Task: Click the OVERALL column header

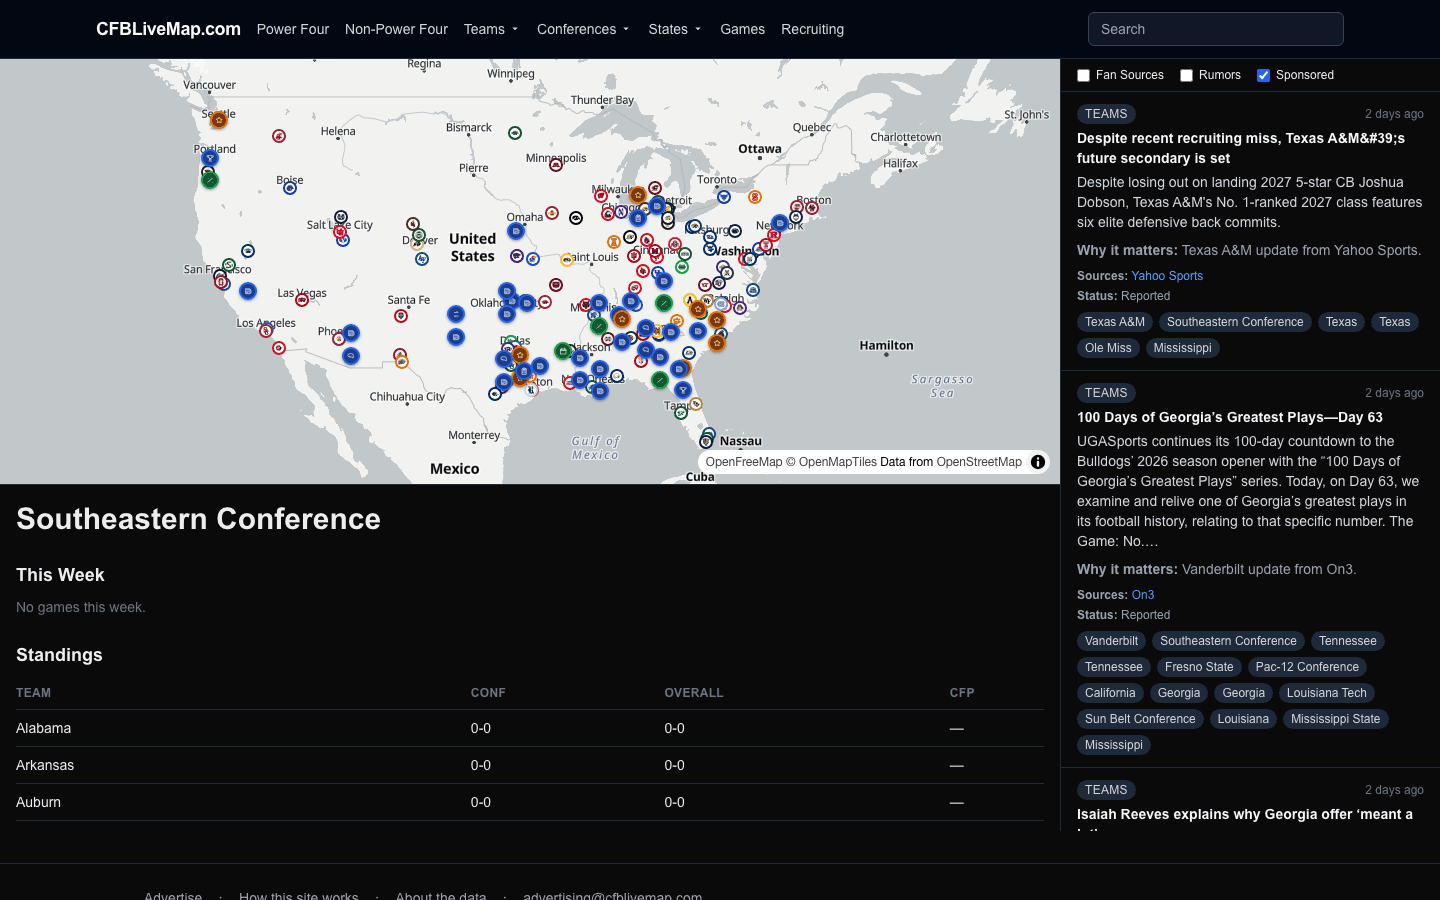Action: click(x=694, y=693)
